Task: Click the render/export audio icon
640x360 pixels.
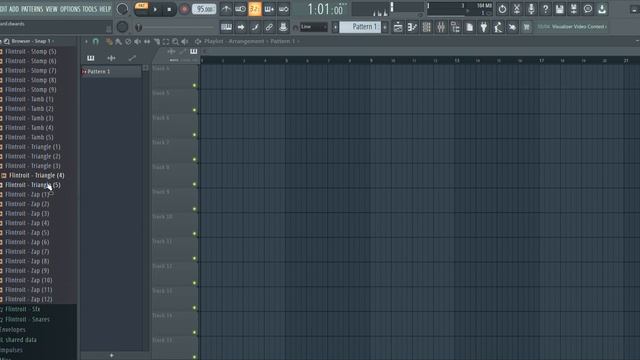Action: click(x=573, y=9)
